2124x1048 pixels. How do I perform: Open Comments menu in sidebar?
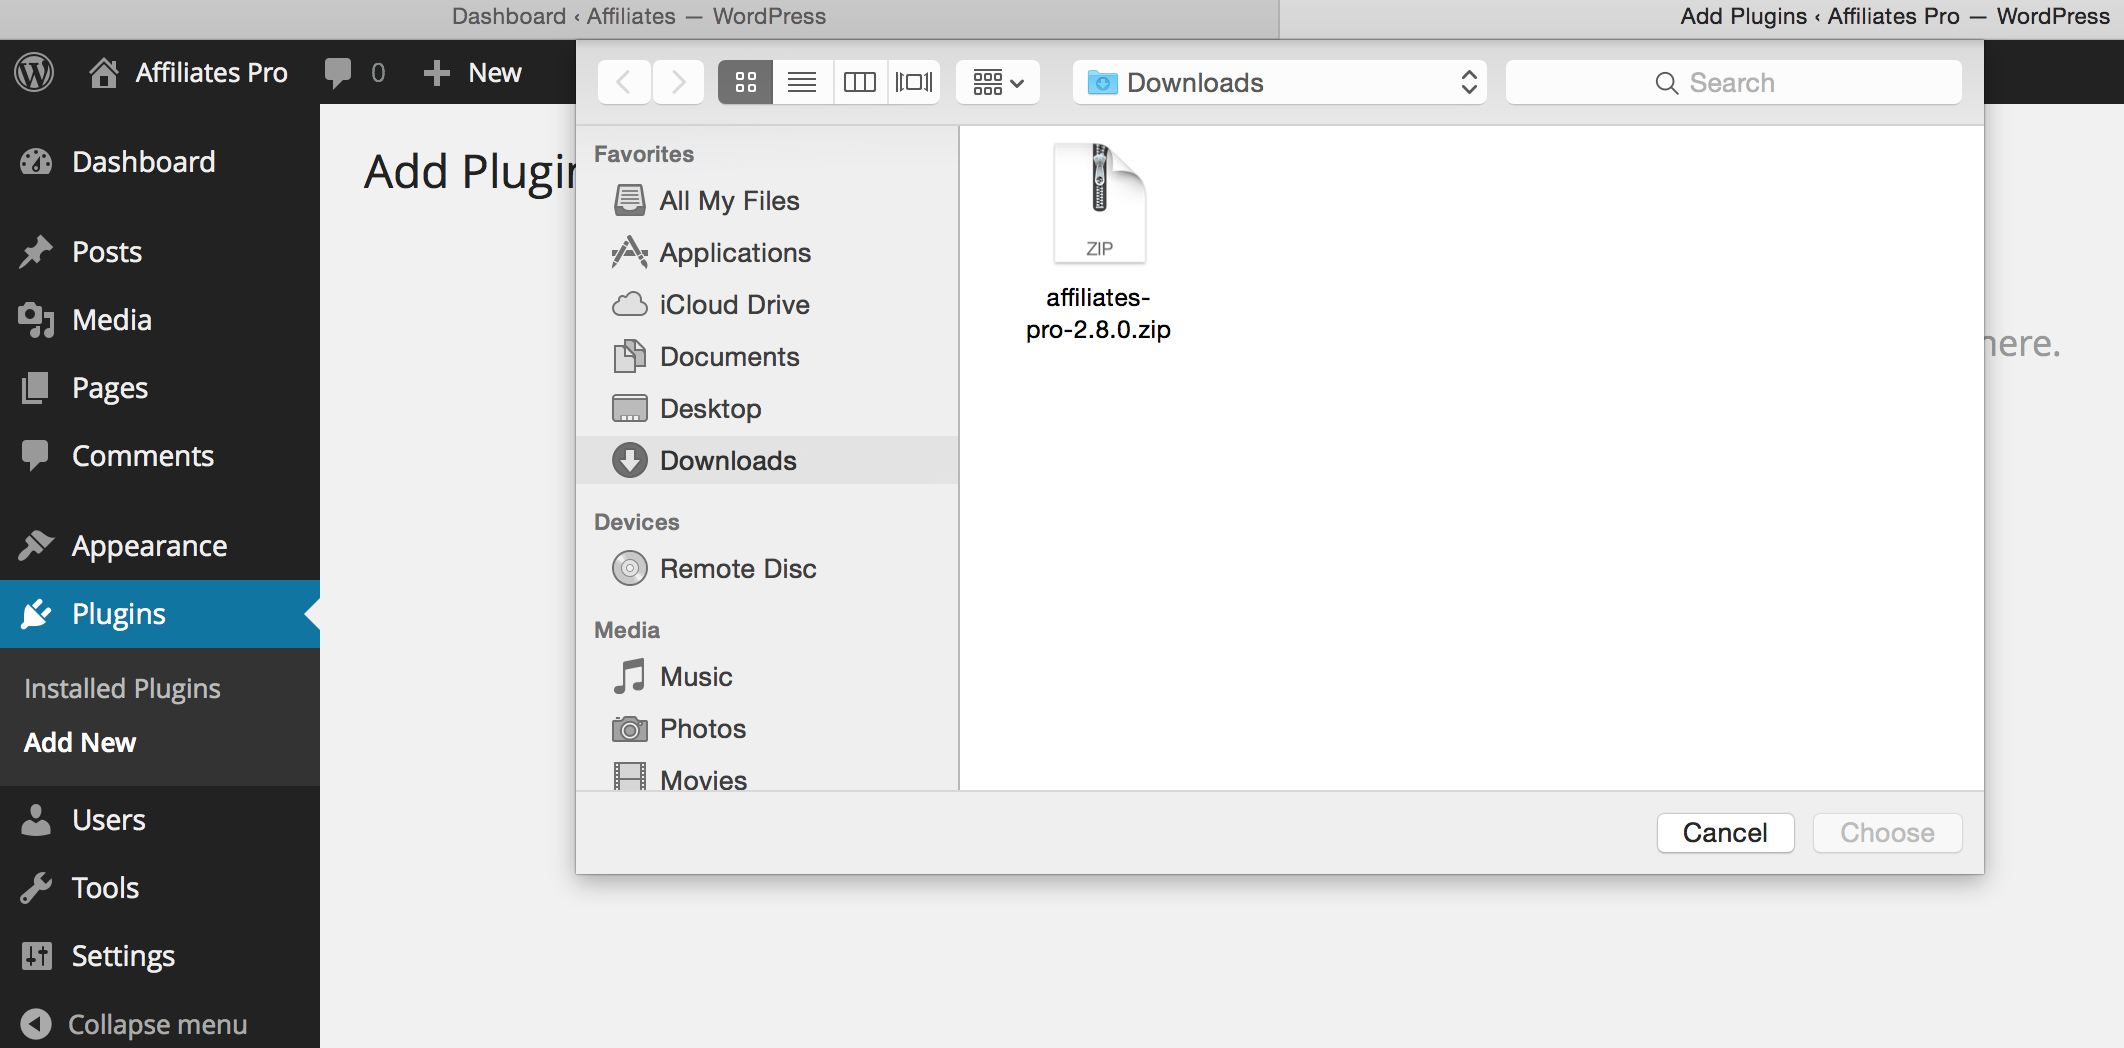160,456
